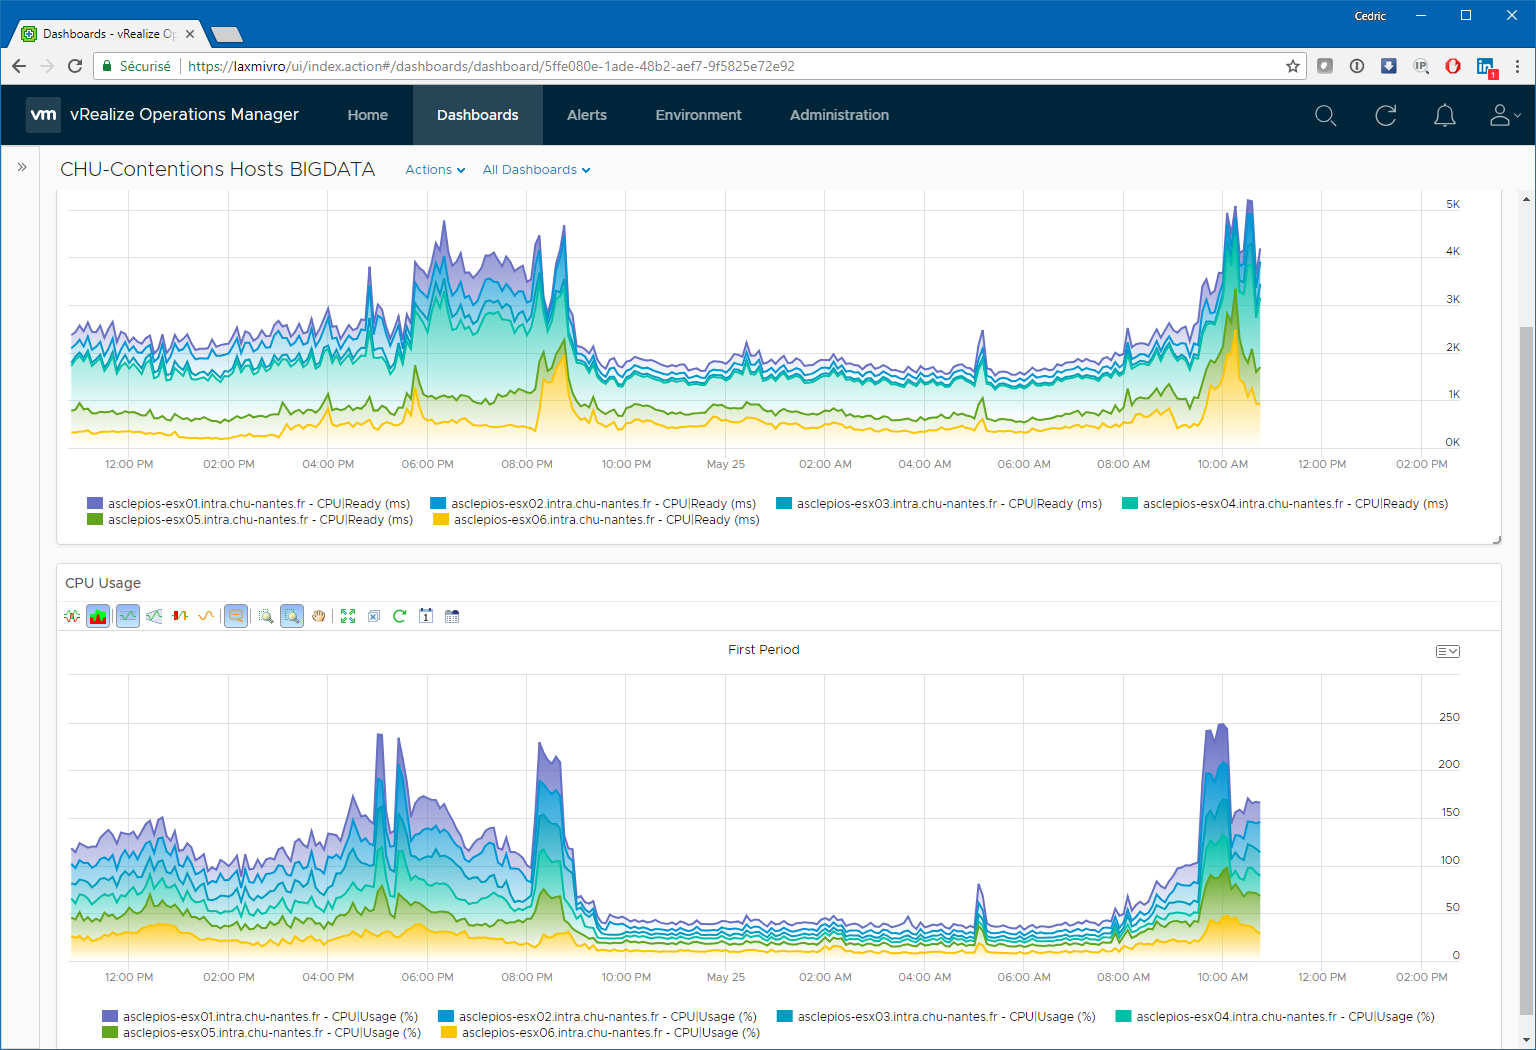Toggle the data tooltip bubble button
Image resolution: width=1536 pixels, height=1050 pixels.
pyautogui.click(x=236, y=616)
